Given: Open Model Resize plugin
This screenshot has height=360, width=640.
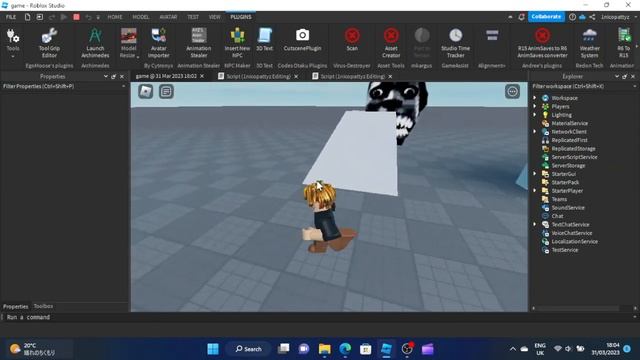Looking at the screenshot, I should click(x=129, y=43).
